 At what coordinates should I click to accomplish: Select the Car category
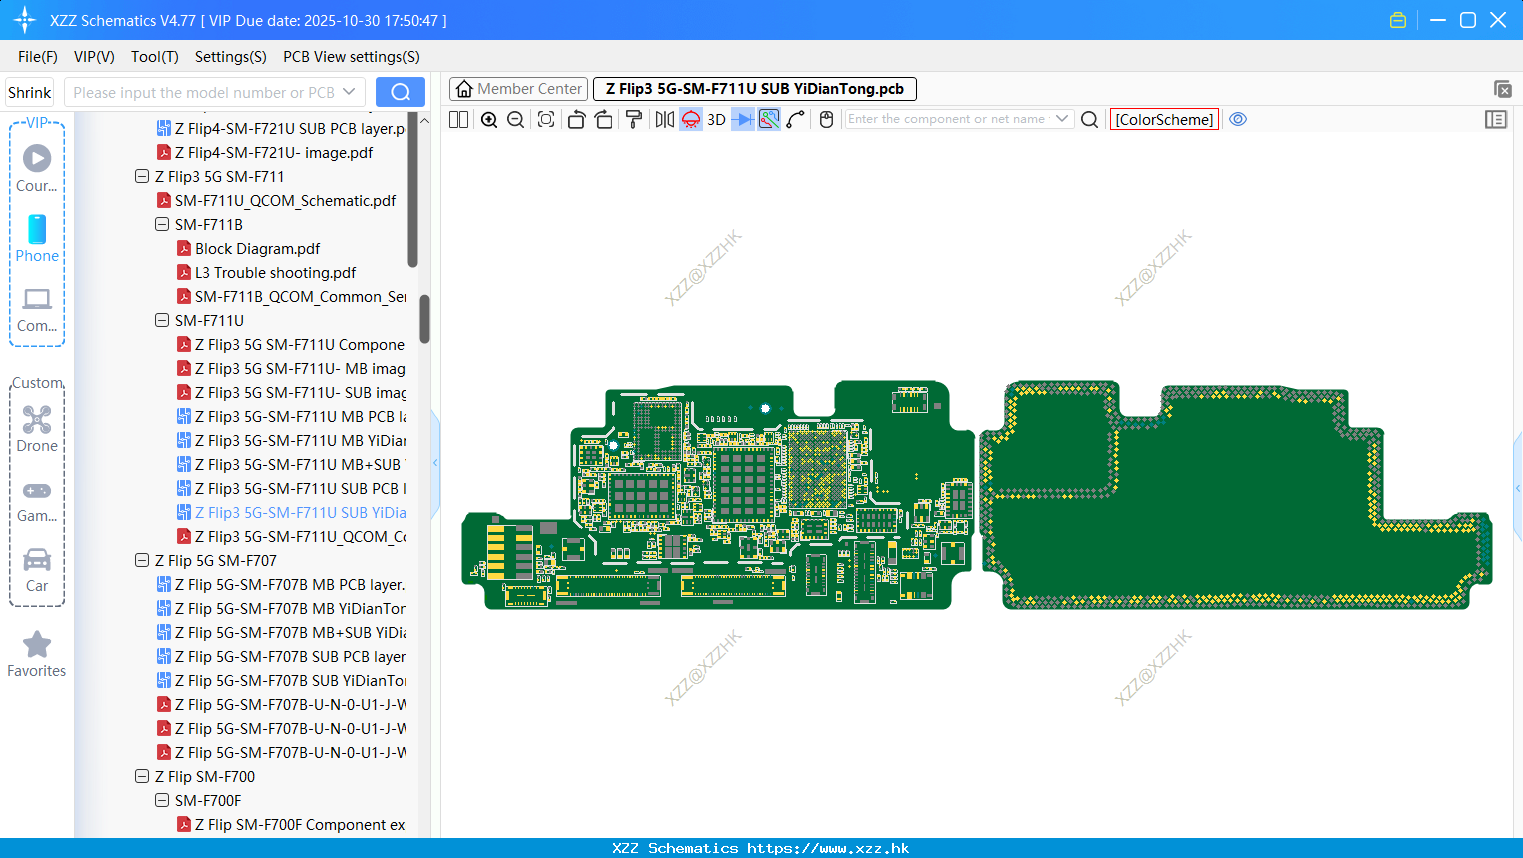[x=37, y=570]
